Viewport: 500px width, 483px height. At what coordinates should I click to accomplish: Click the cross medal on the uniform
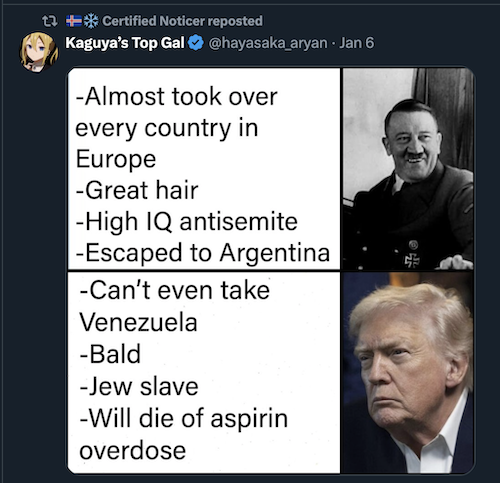click(412, 260)
